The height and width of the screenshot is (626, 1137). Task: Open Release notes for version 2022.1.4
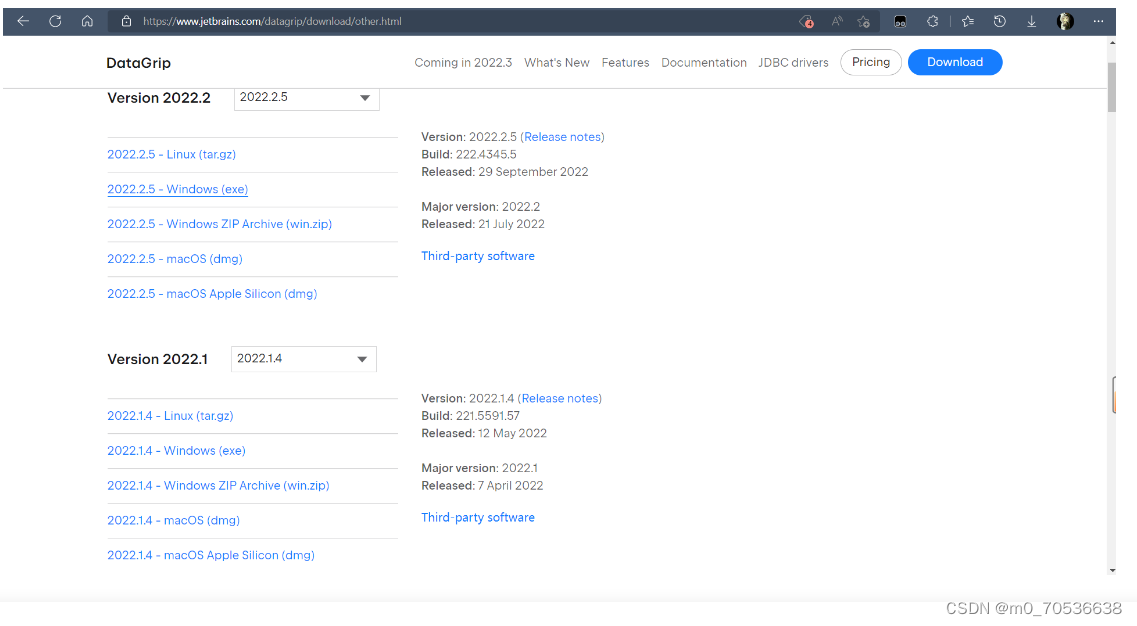[560, 398]
